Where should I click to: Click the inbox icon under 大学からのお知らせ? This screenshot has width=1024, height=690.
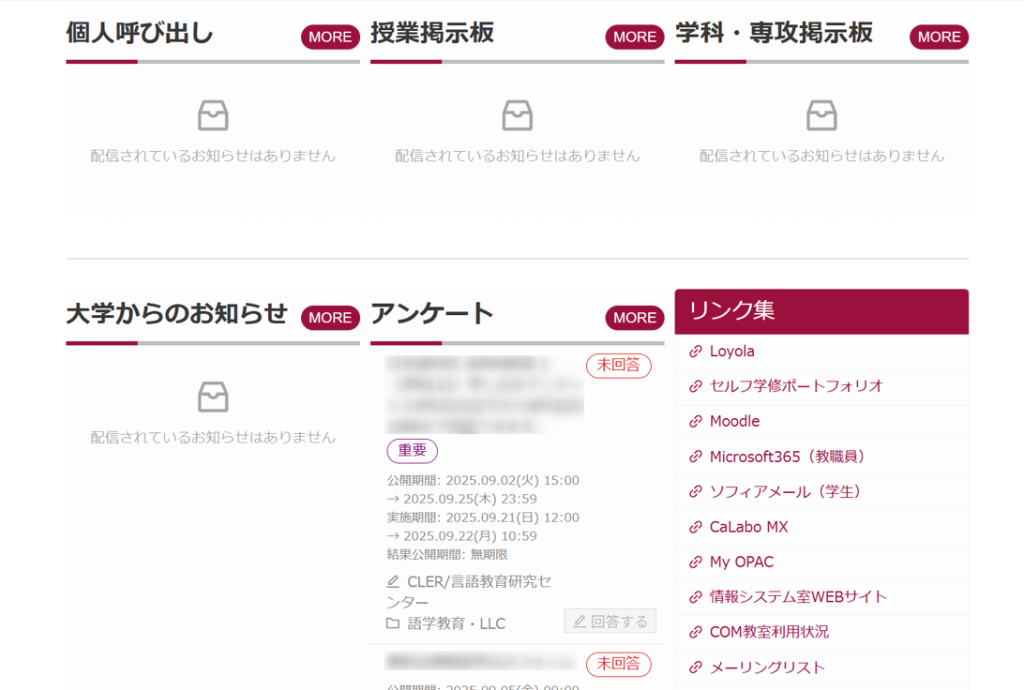coord(213,397)
